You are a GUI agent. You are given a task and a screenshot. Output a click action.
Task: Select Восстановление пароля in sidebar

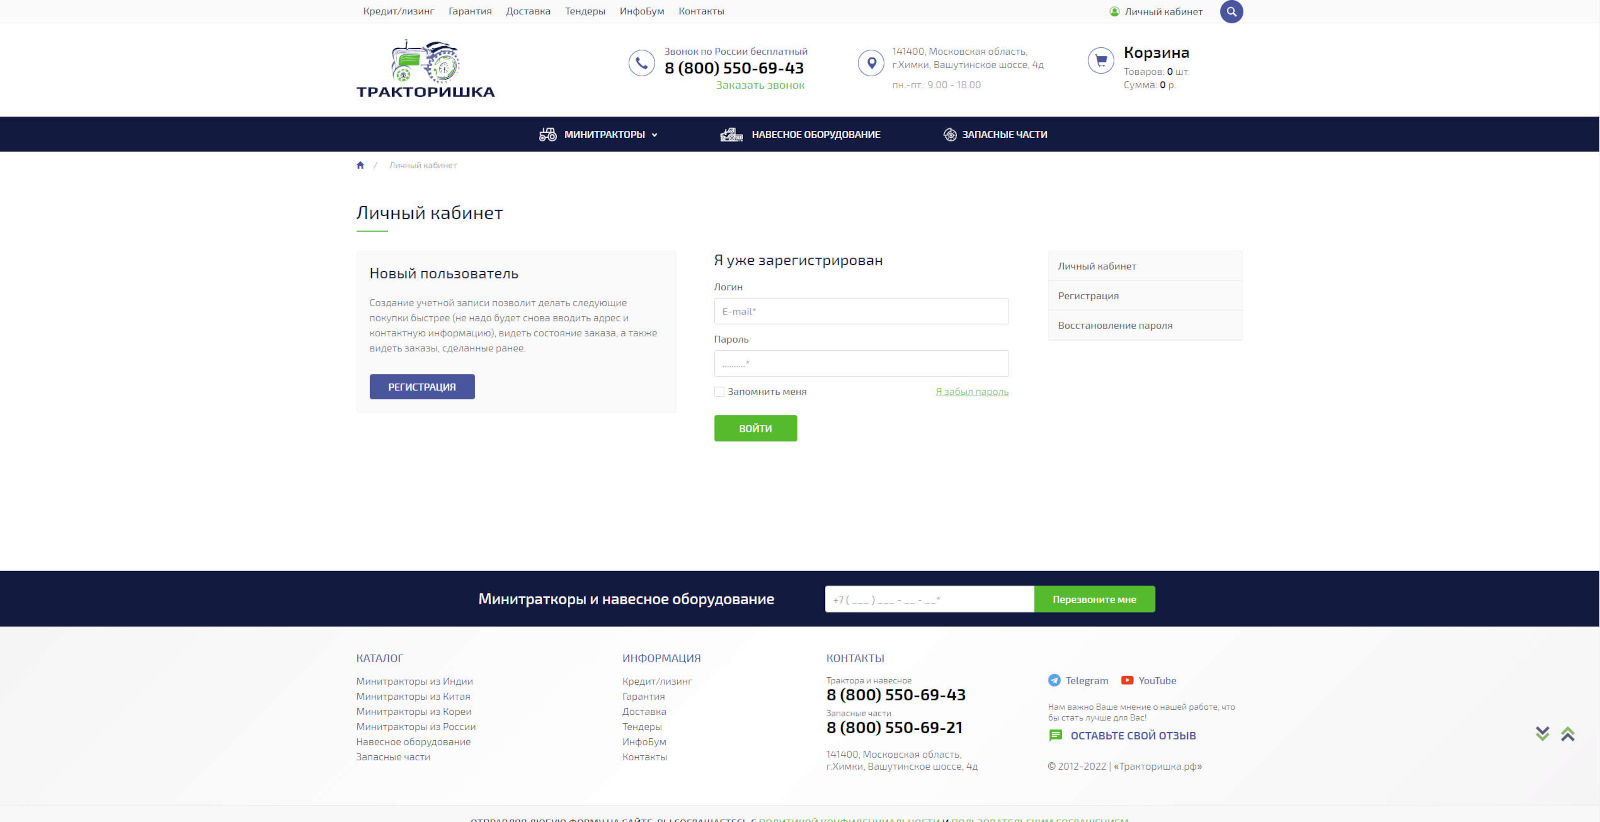pyautogui.click(x=1115, y=326)
